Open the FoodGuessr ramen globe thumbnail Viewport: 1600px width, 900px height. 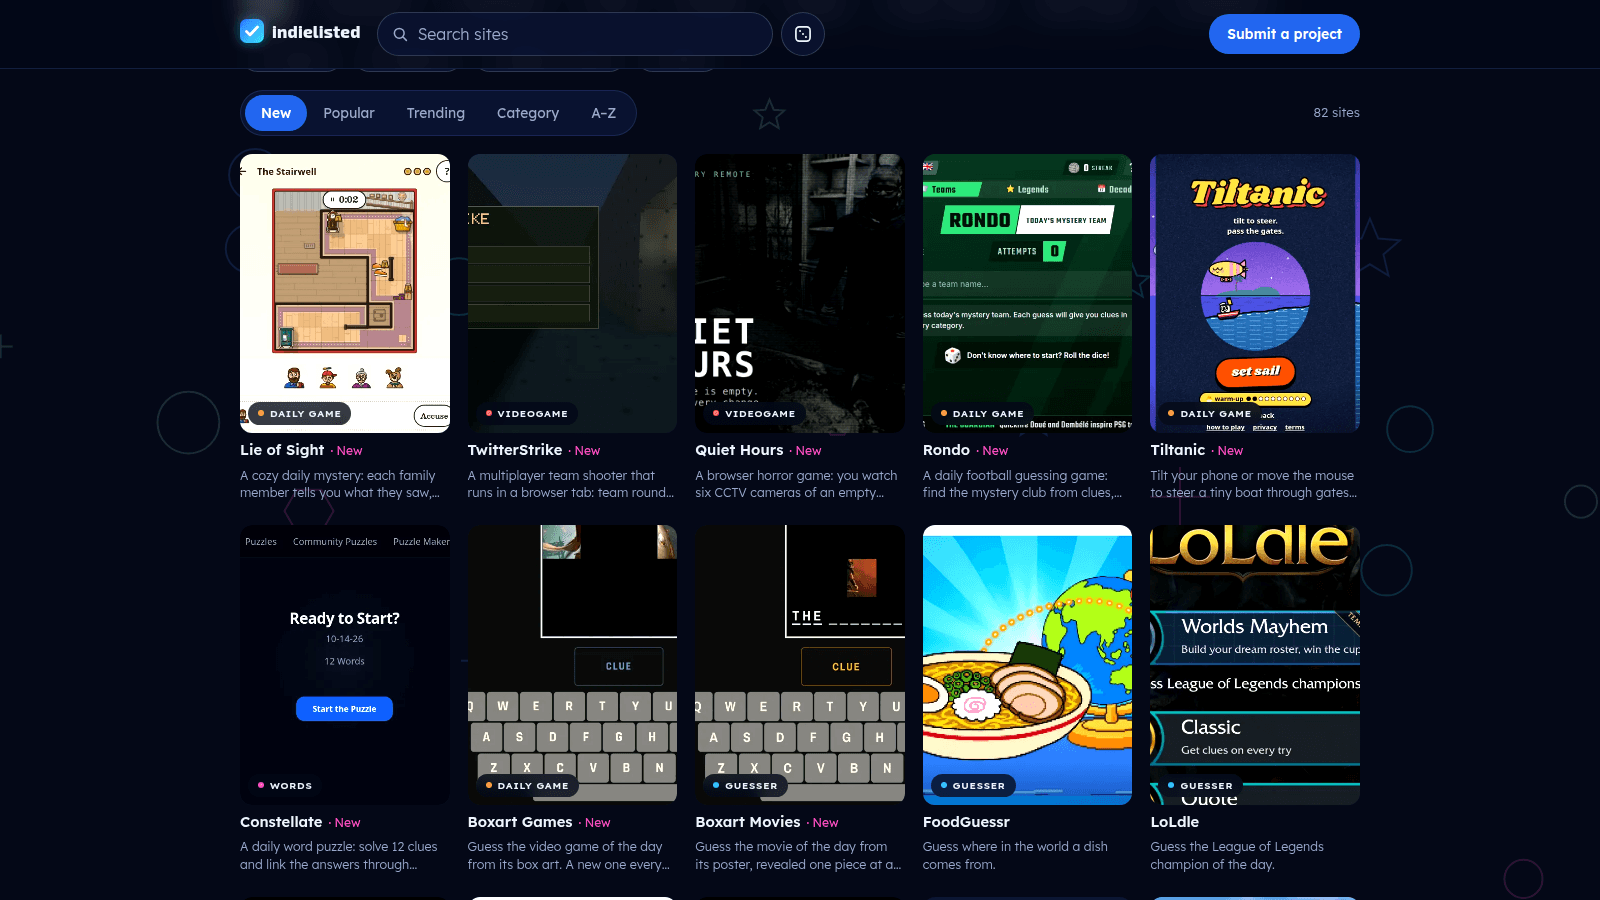[1027, 665]
